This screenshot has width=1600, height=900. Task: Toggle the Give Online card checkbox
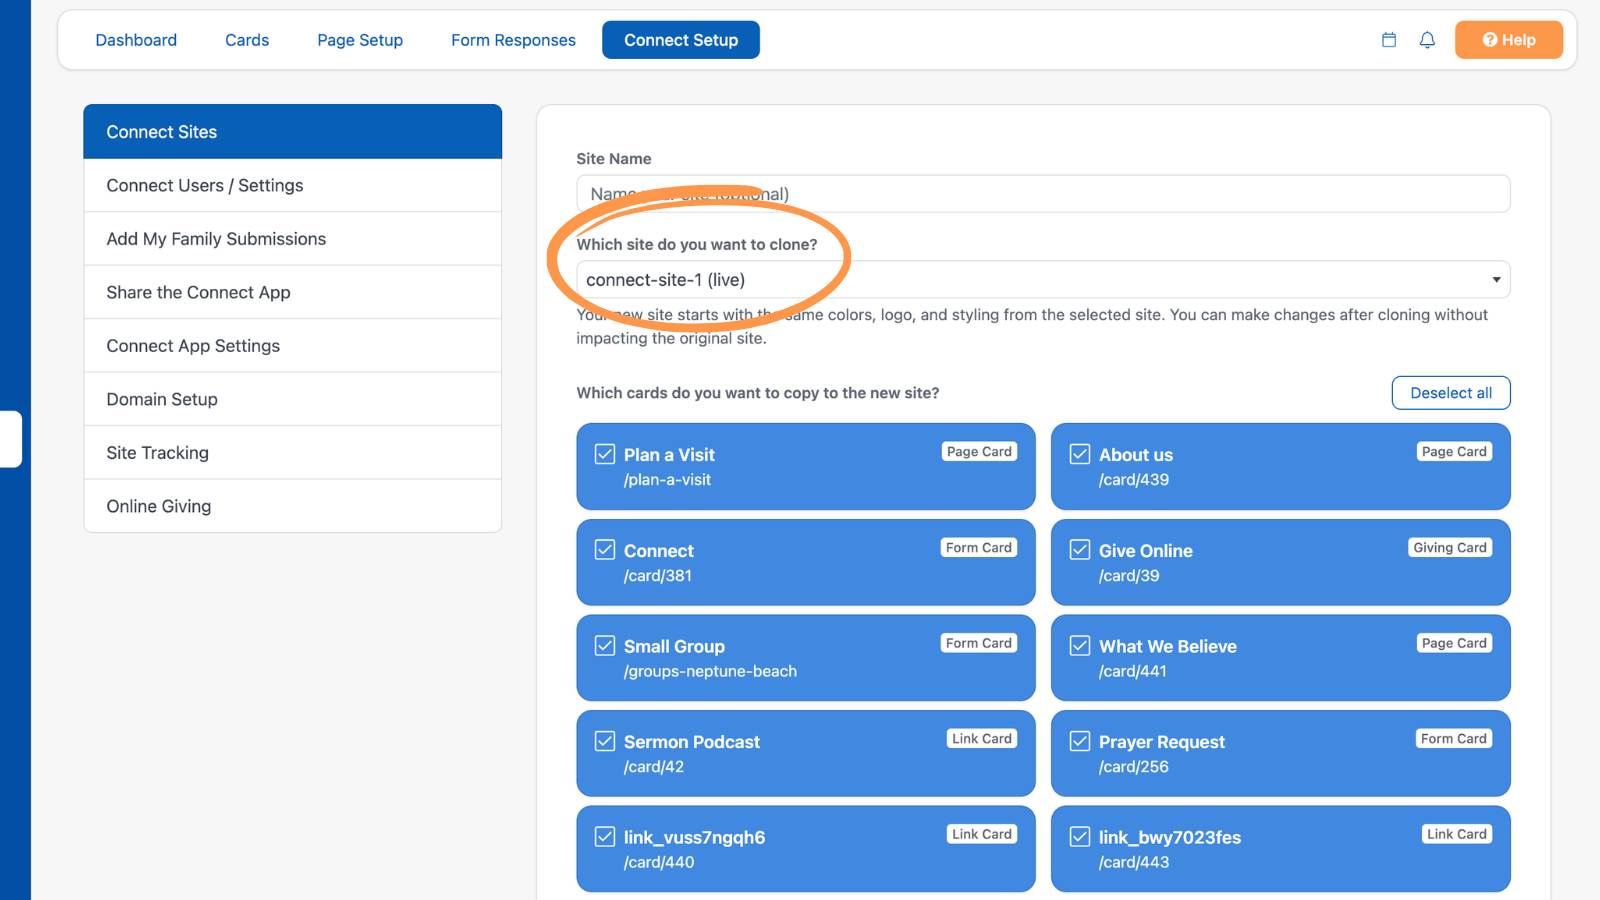pyautogui.click(x=1080, y=550)
